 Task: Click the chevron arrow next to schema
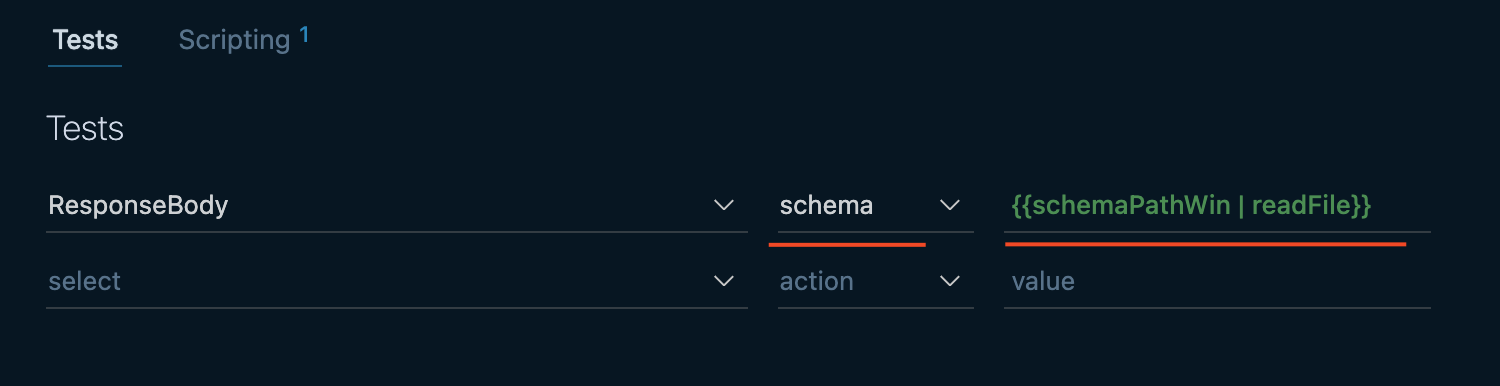[949, 206]
